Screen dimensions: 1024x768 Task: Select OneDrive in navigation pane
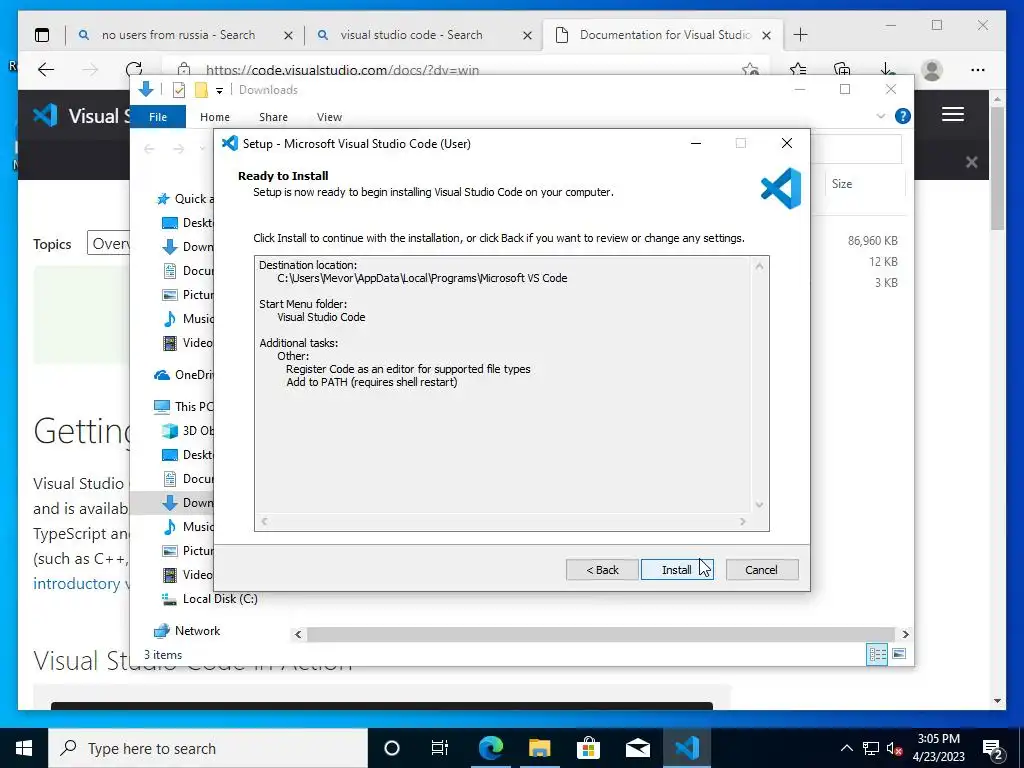pyautogui.click(x=184, y=374)
